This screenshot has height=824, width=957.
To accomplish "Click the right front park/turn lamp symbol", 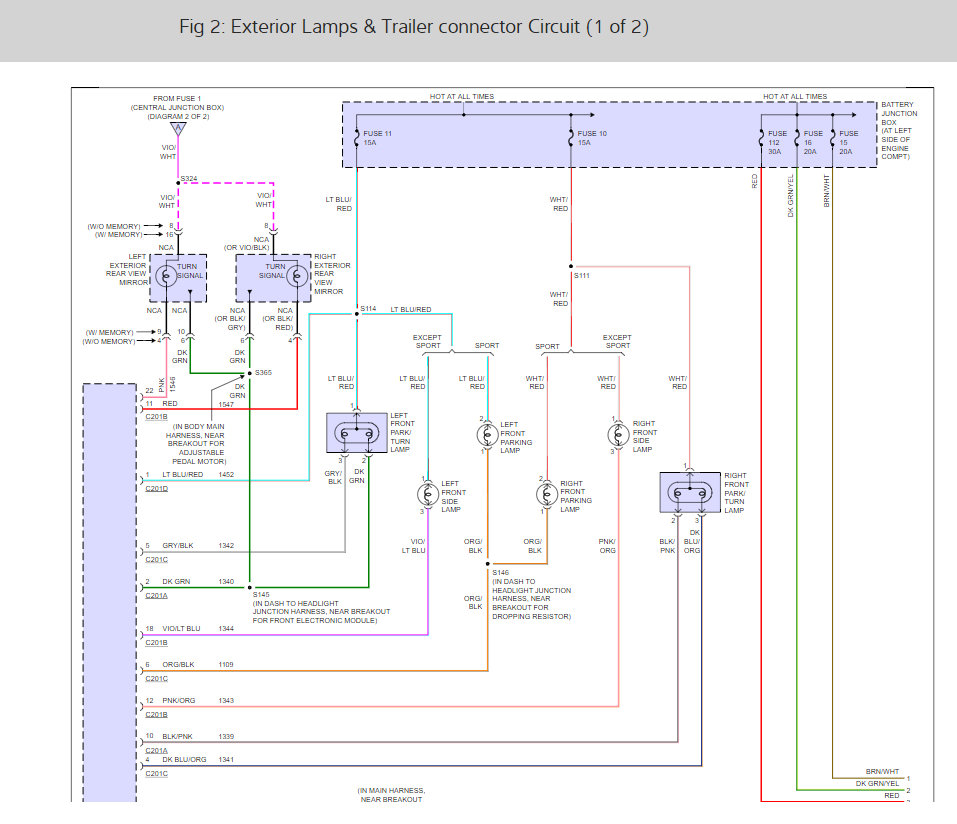I will coord(690,492).
